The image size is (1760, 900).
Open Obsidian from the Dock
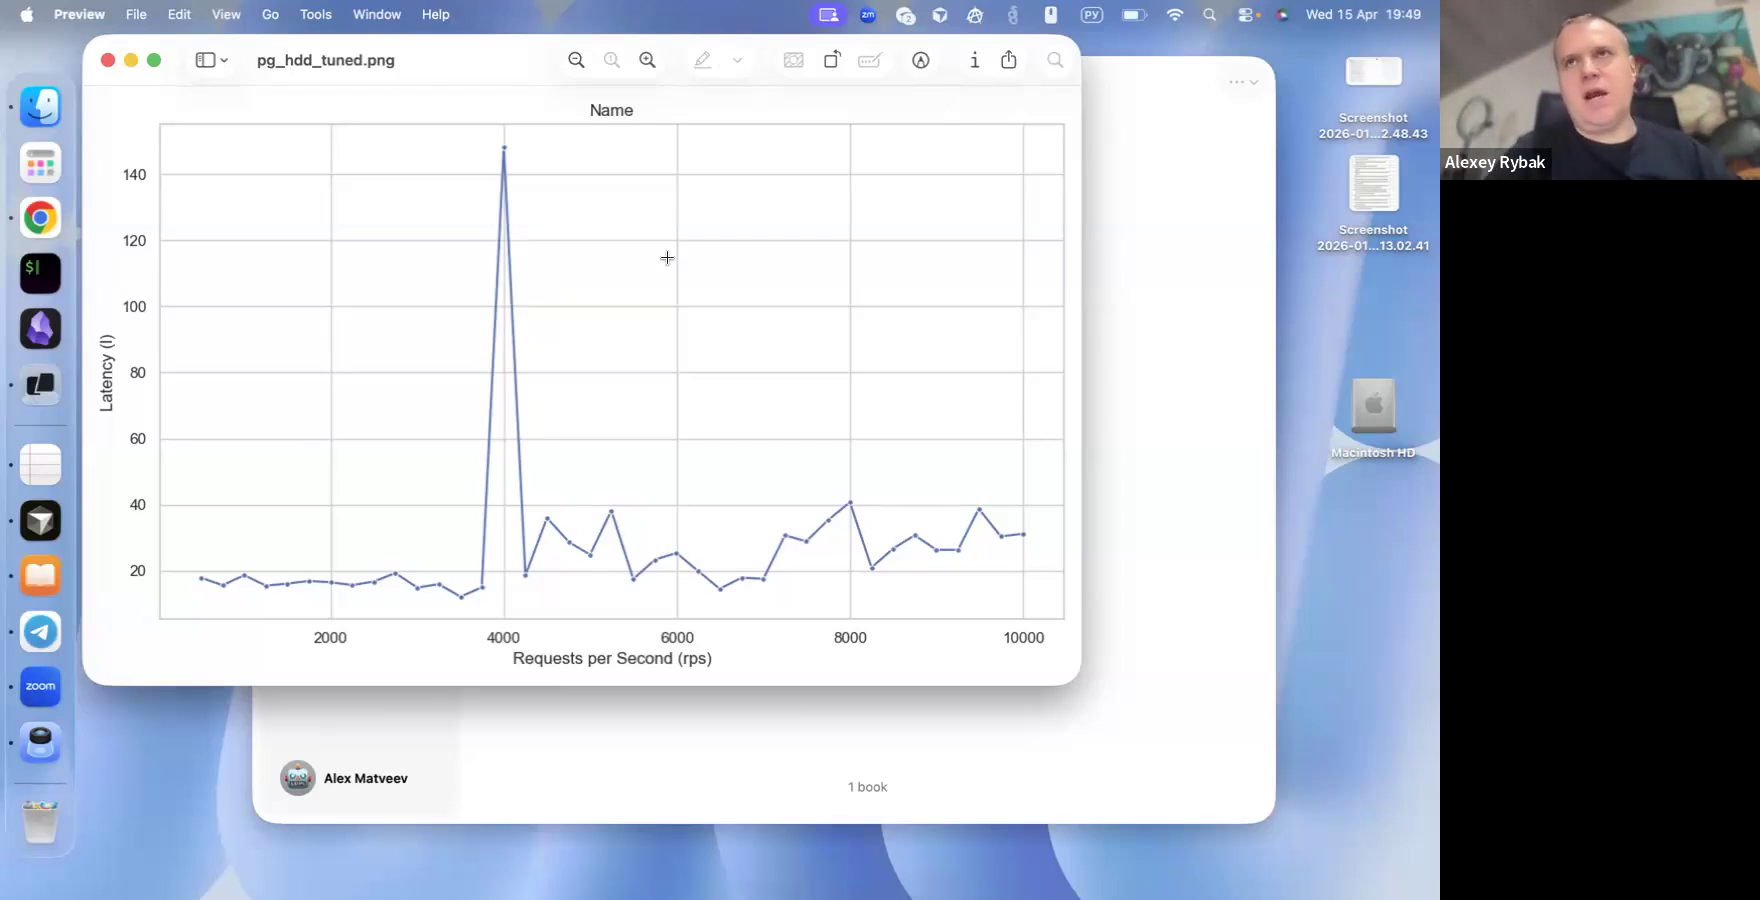click(x=41, y=329)
